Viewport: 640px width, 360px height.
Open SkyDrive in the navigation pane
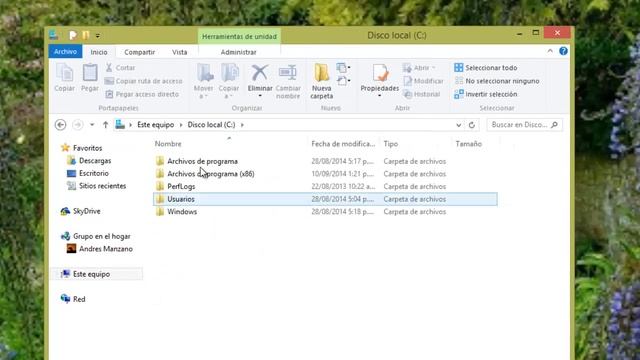[80, 211]
